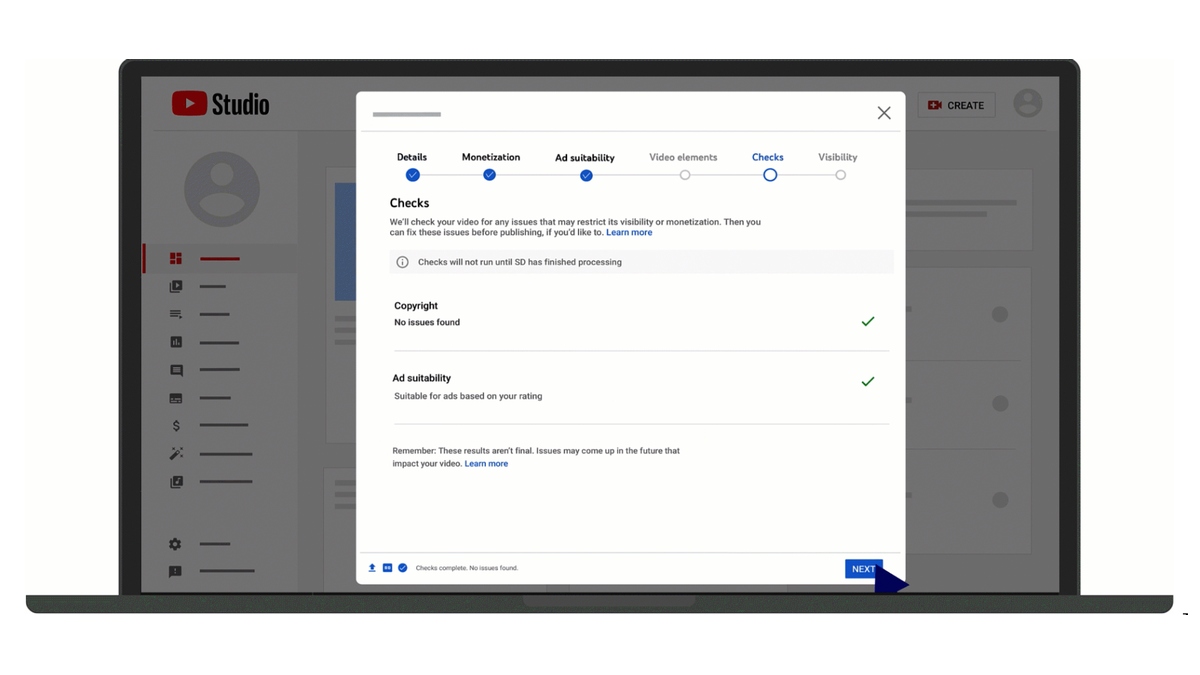Open Monetization using the dollar icon
1200x675 pixels.
point(176,425)
